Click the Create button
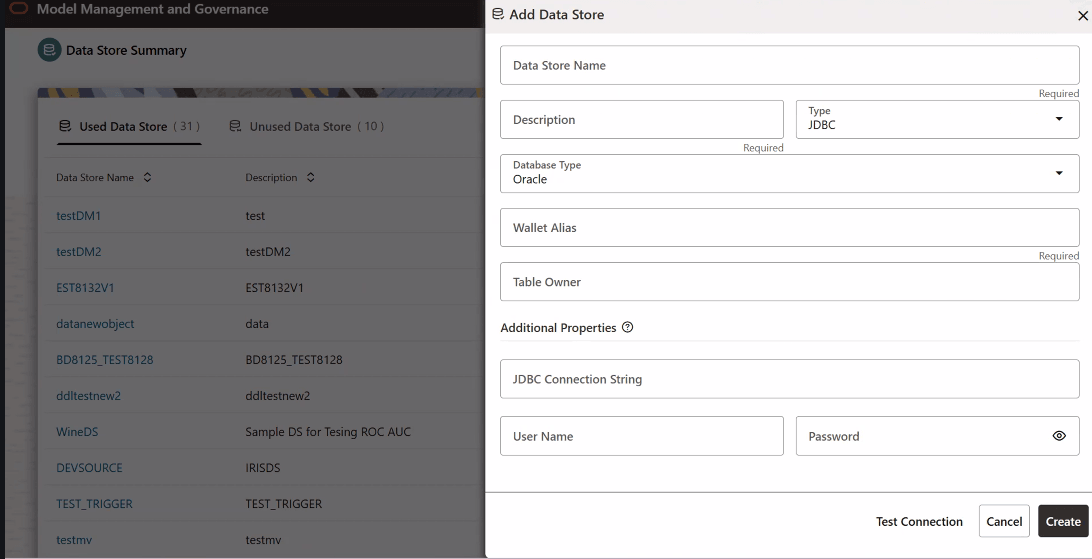 pos(1063,521)
